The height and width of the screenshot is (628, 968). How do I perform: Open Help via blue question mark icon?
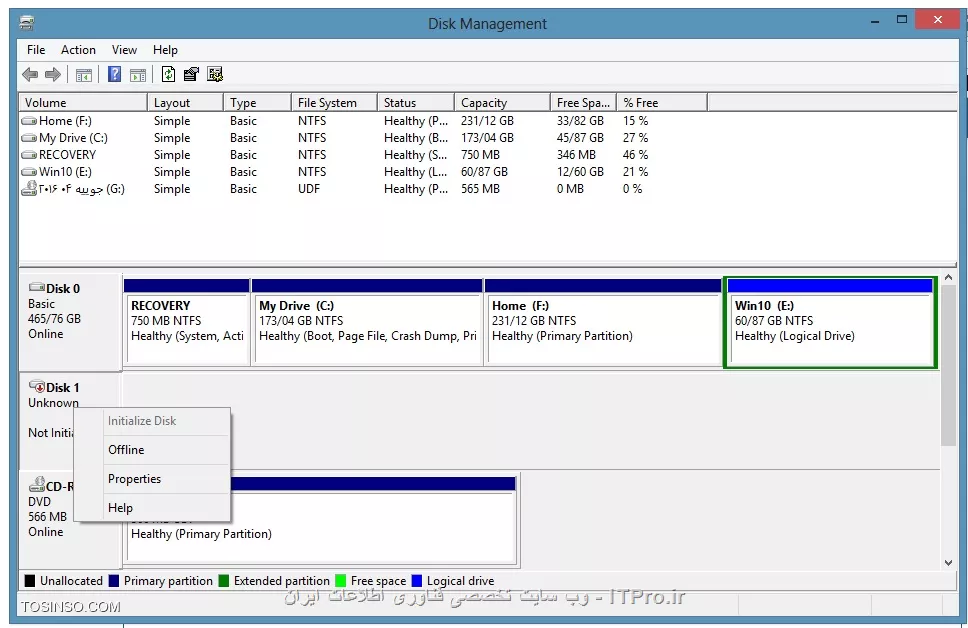point(114,74)
